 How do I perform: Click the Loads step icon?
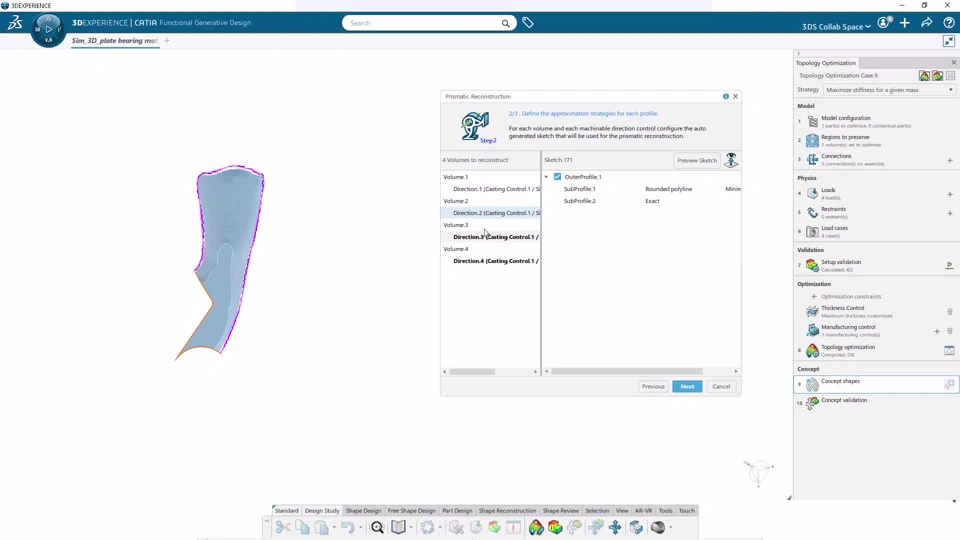point(812,193)
